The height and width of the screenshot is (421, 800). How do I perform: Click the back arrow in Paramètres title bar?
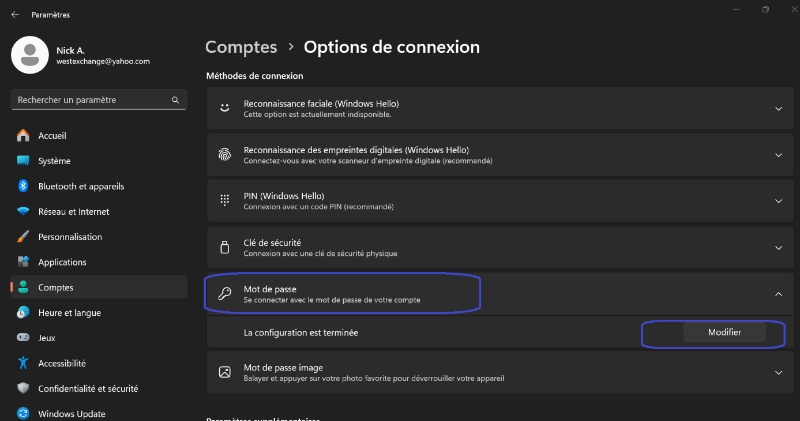(15, 15)
